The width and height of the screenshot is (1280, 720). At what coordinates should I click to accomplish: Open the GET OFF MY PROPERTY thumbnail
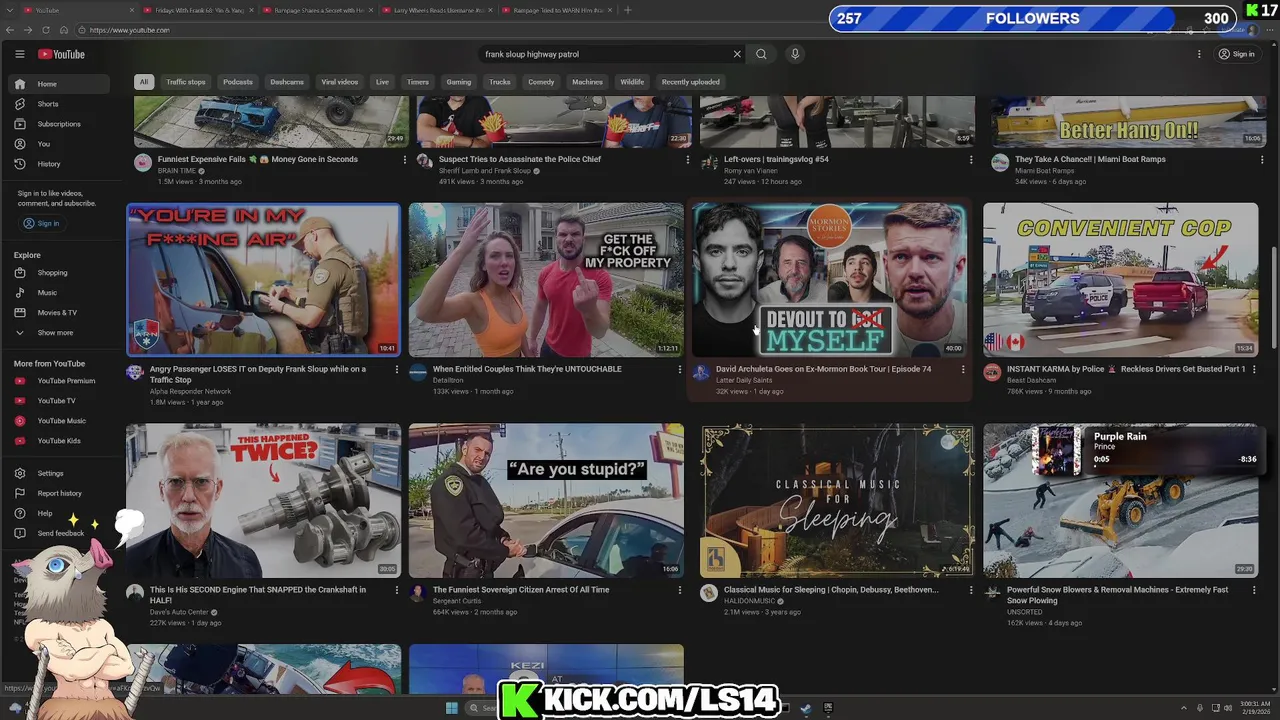(x=546, y=280)
